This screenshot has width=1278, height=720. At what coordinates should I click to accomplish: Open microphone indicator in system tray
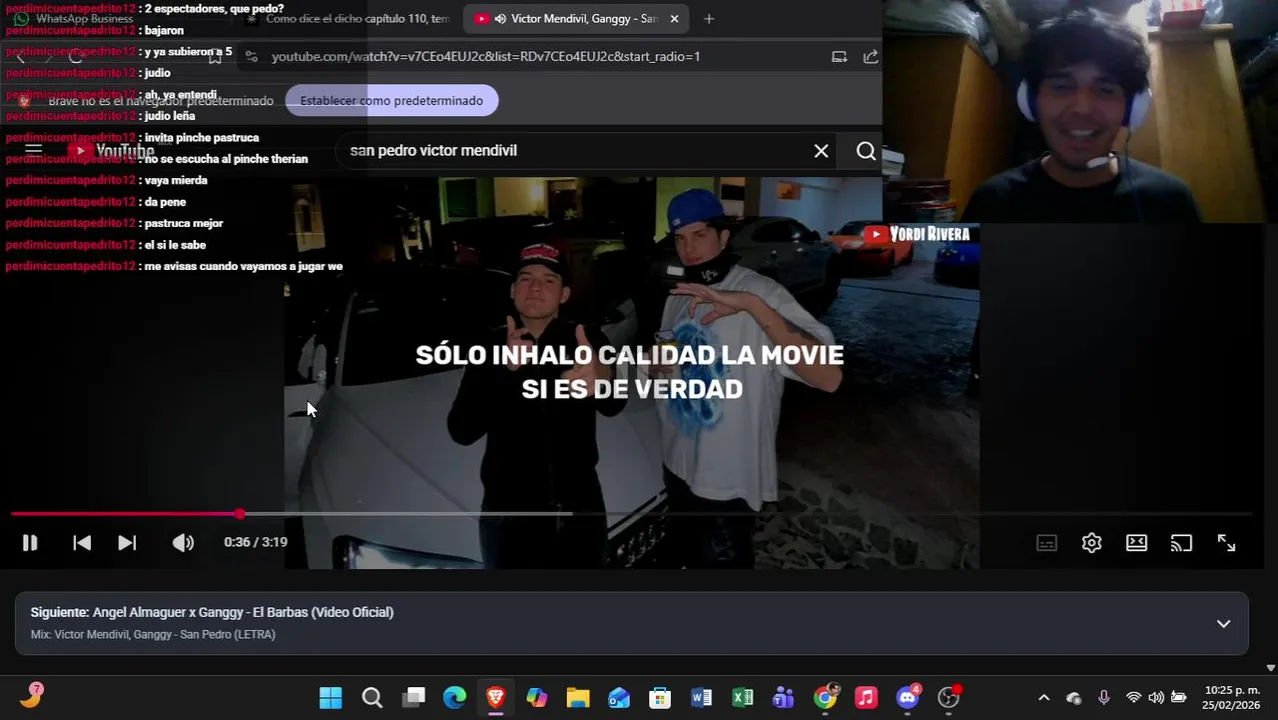(1104, 698)
